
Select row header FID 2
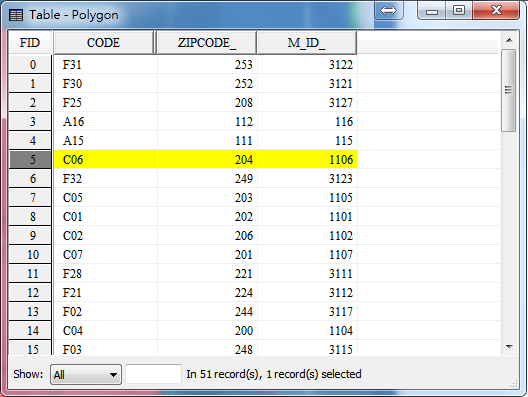tap(30, 102)
